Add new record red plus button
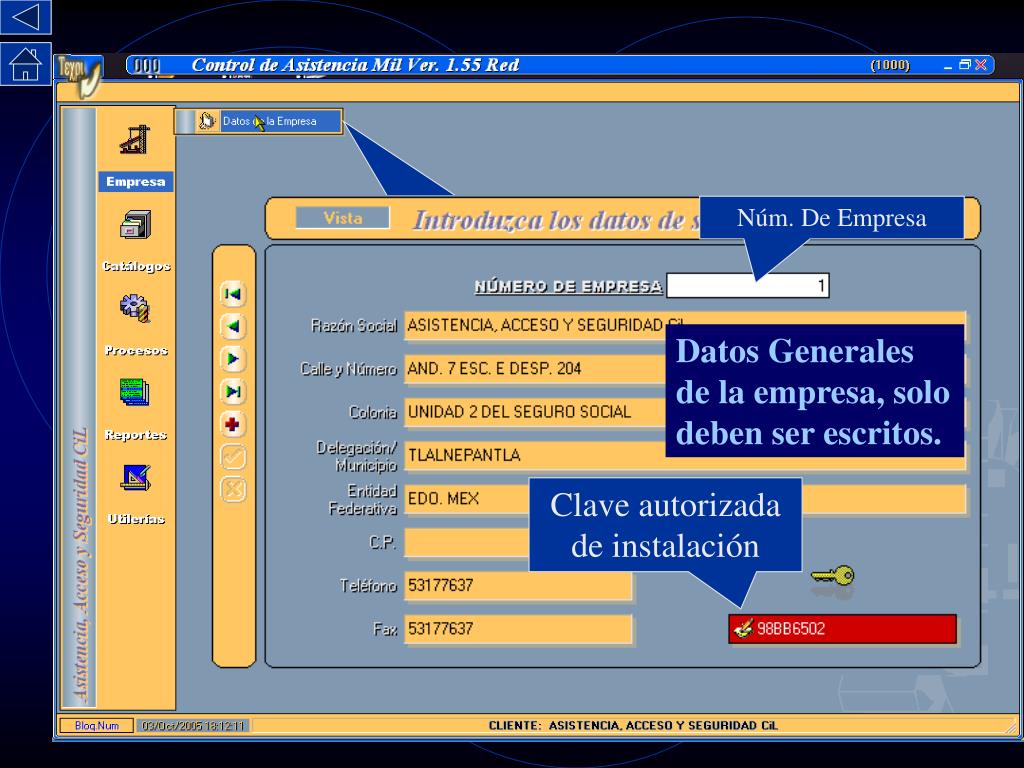 pyautogui.click(x=233, y=424)
